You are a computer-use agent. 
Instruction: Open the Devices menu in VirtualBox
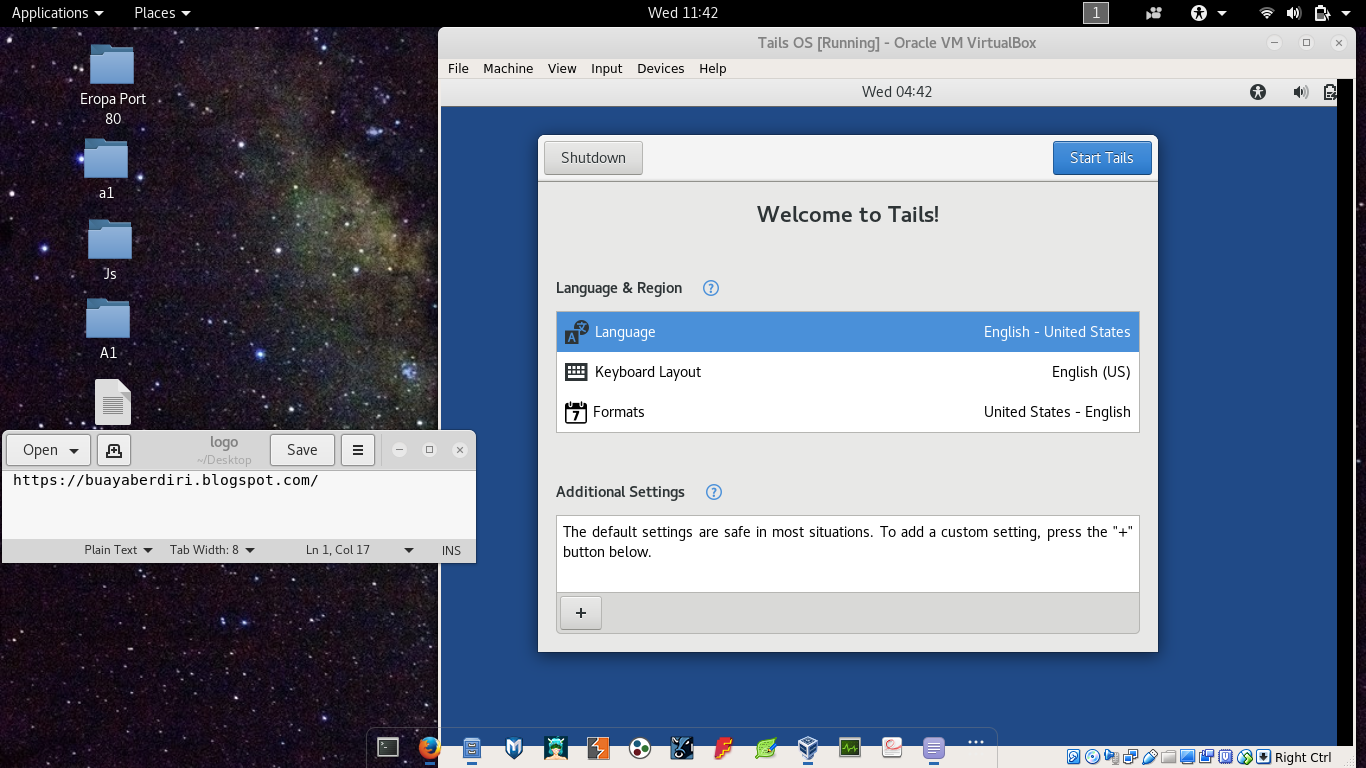click(x=660, y=68)
